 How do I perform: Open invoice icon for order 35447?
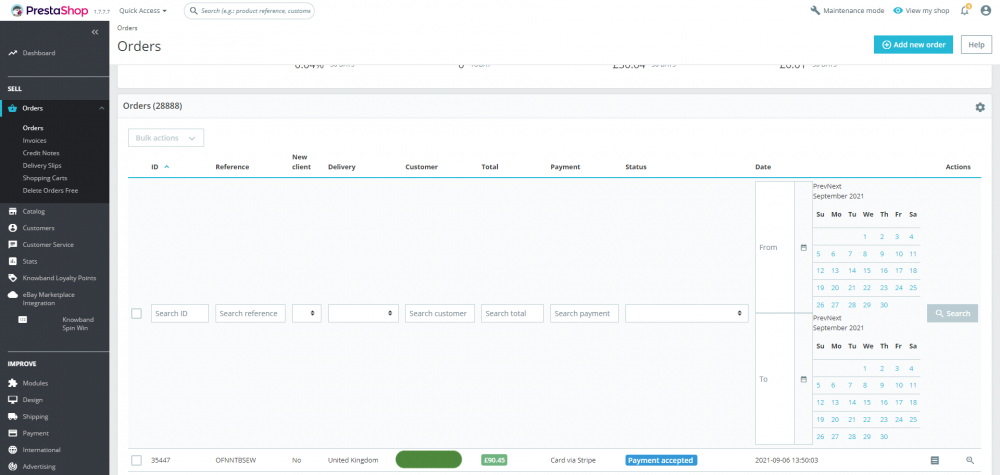click(935, 460)
